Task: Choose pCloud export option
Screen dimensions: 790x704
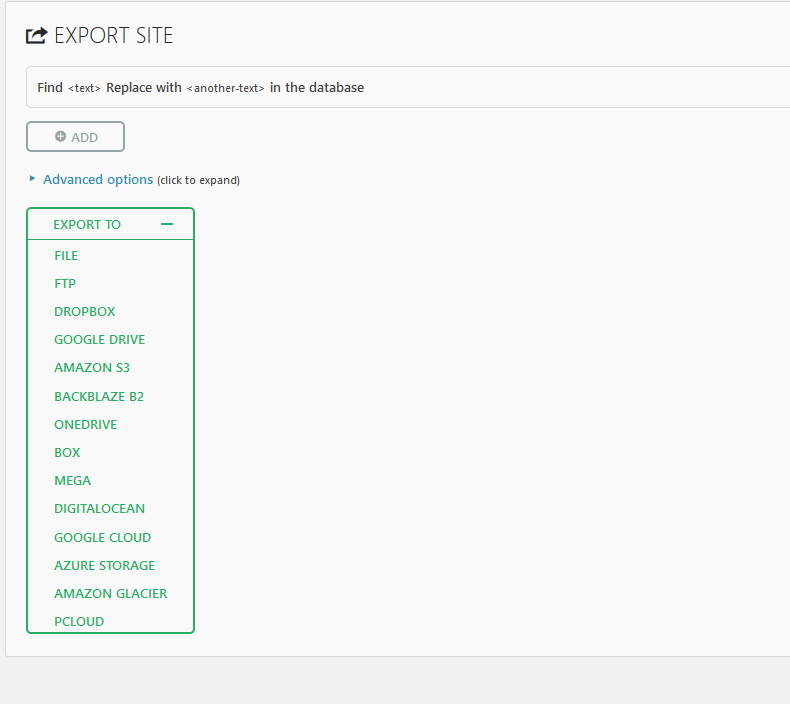Action: point(79,622)
